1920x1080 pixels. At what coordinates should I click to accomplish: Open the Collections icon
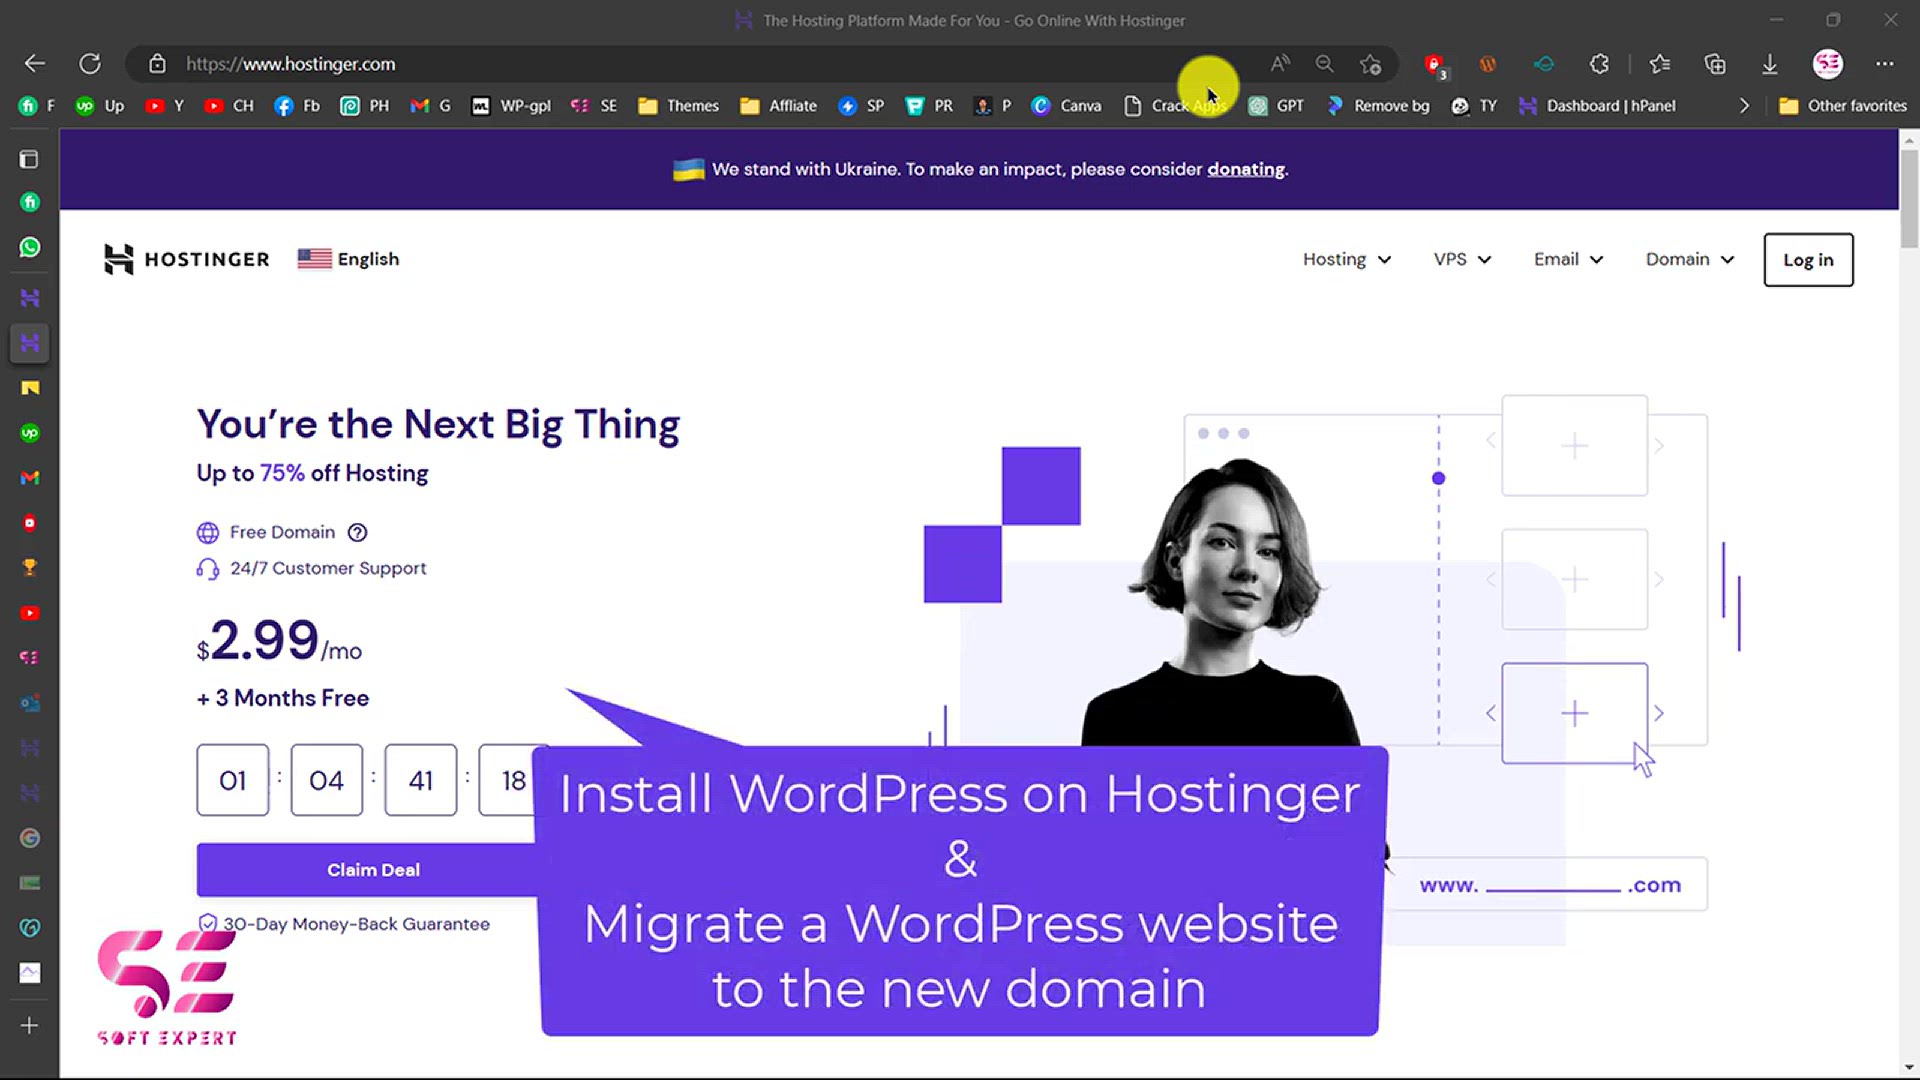(x=1715, y=64)
